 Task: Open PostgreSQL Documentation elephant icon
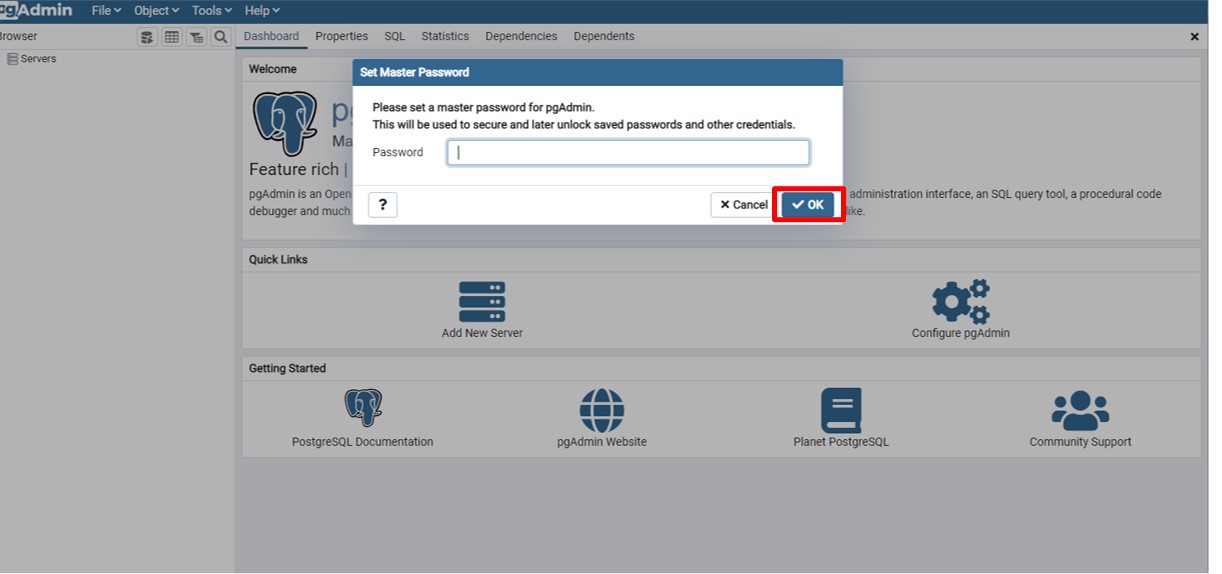[x=363, y=408]
